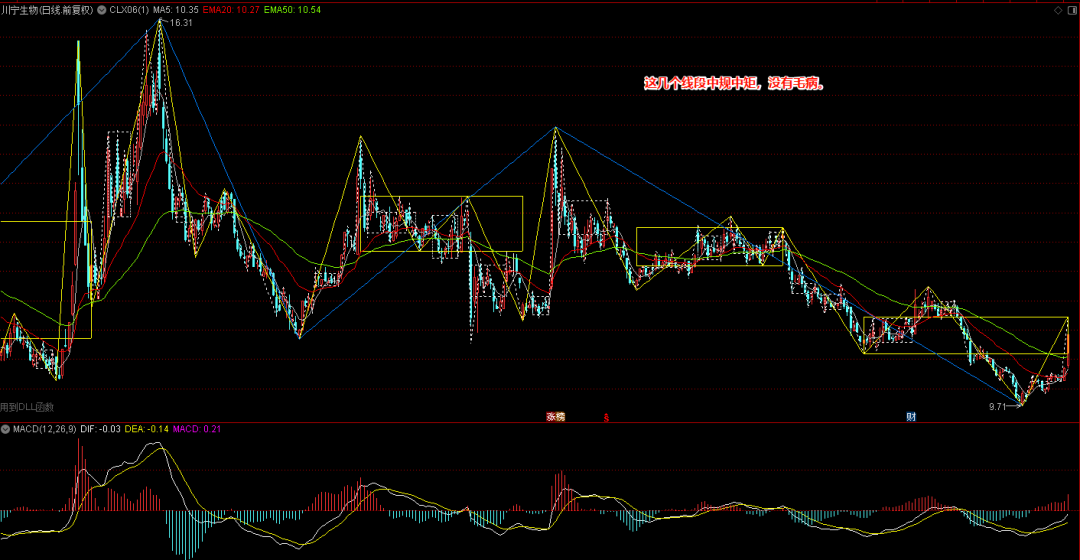Image resolution: width=1080 pixels, height=560 pixels.
Task: Open the 涨榜 event marker icon
Action: pos(555,417)
